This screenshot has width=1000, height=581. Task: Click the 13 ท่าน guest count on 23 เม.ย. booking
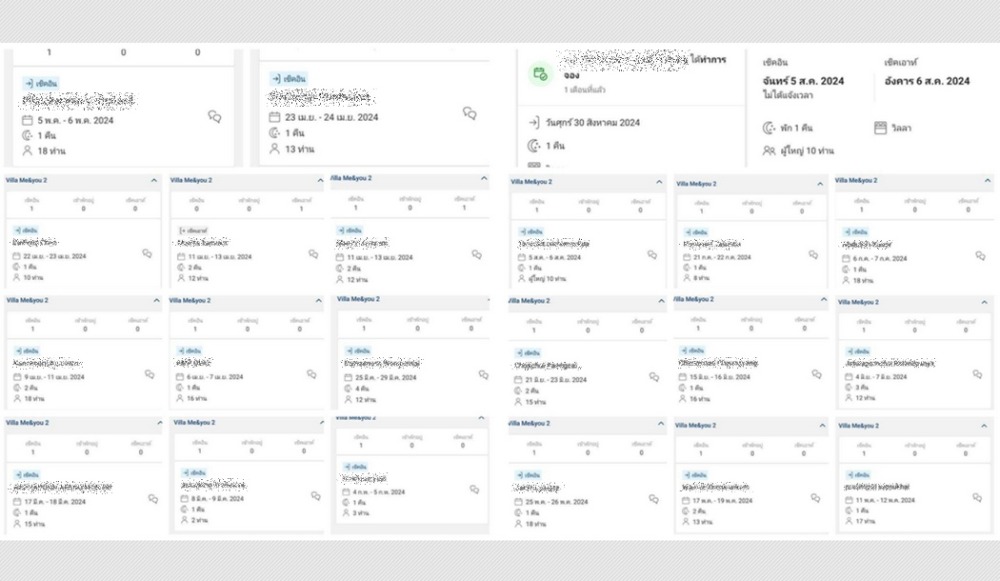coord(299,149)
